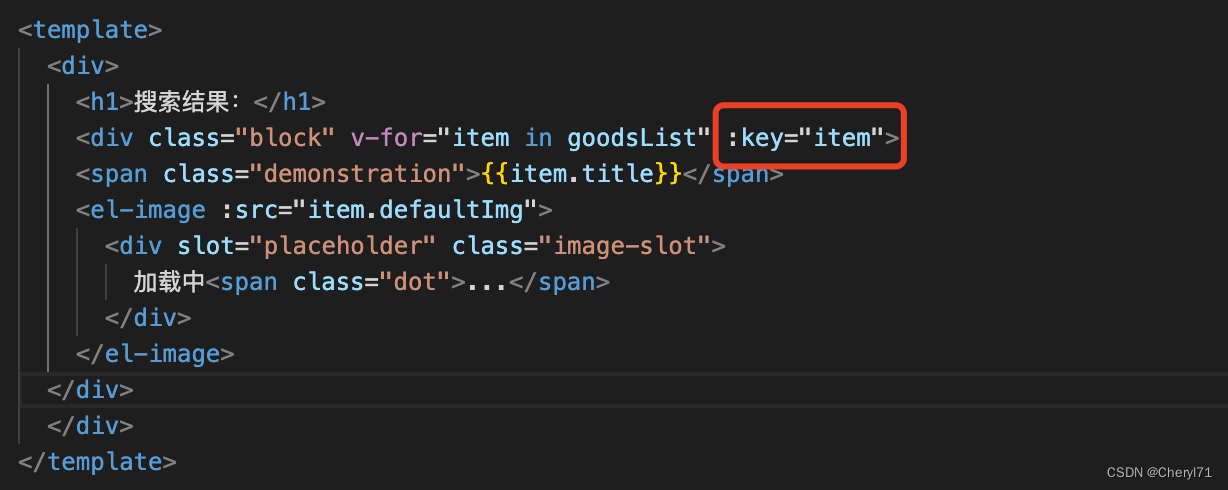
Task: Click the closing el-image tag
Action: [155, 353]
